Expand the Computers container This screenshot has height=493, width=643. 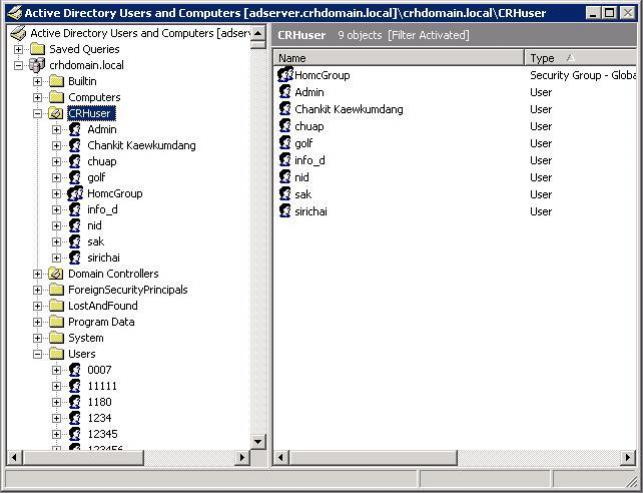37,97
